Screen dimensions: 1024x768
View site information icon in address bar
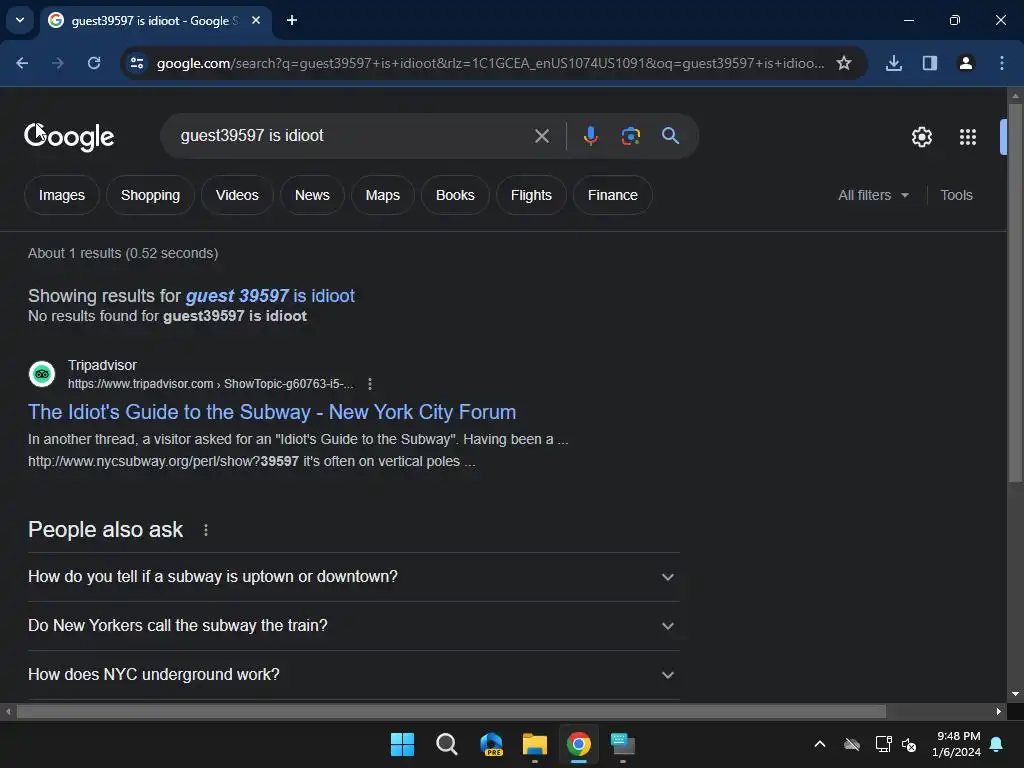[137, 63]
